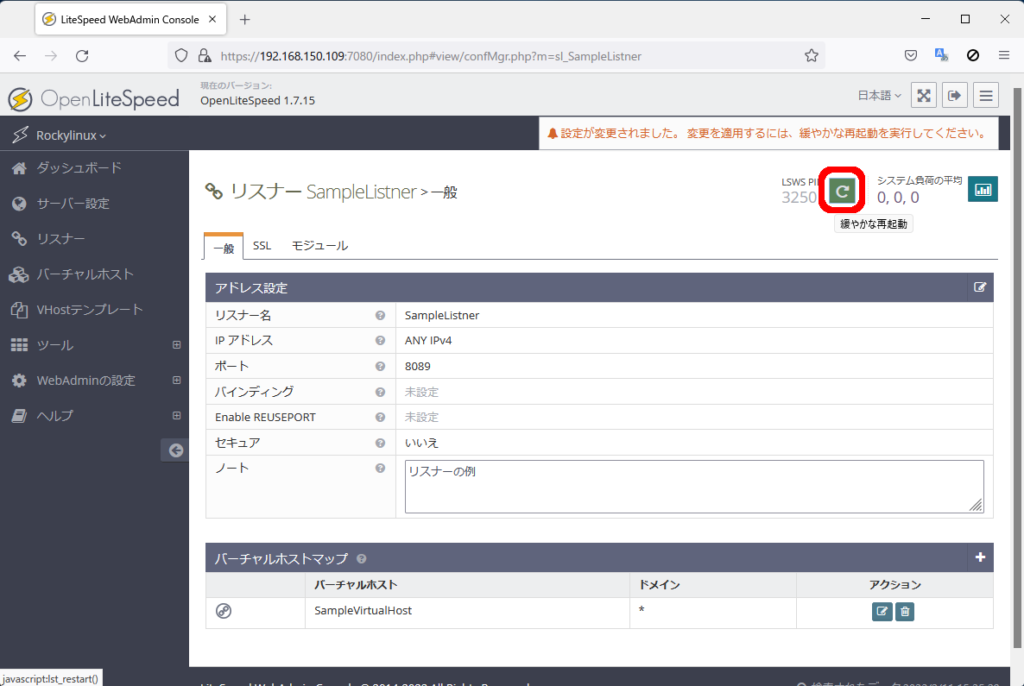
Task: Switch to the SSL tab
Action: [x=262, y=246]
